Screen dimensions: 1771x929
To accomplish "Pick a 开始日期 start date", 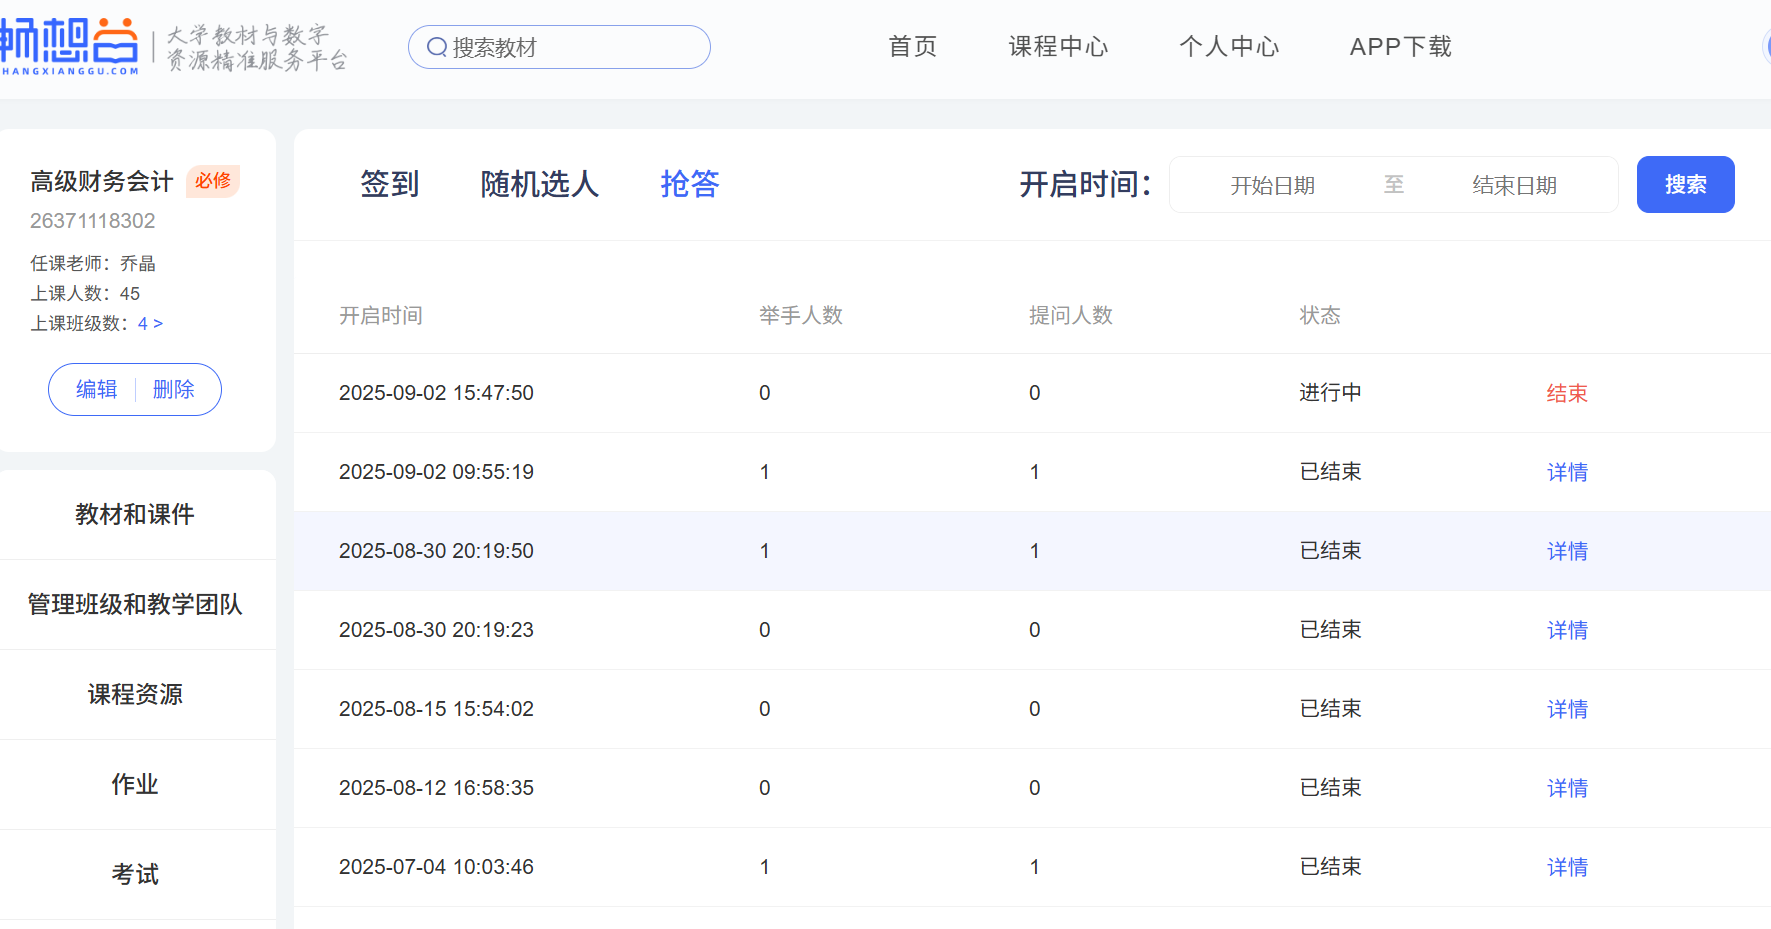I will point(1272,185).
